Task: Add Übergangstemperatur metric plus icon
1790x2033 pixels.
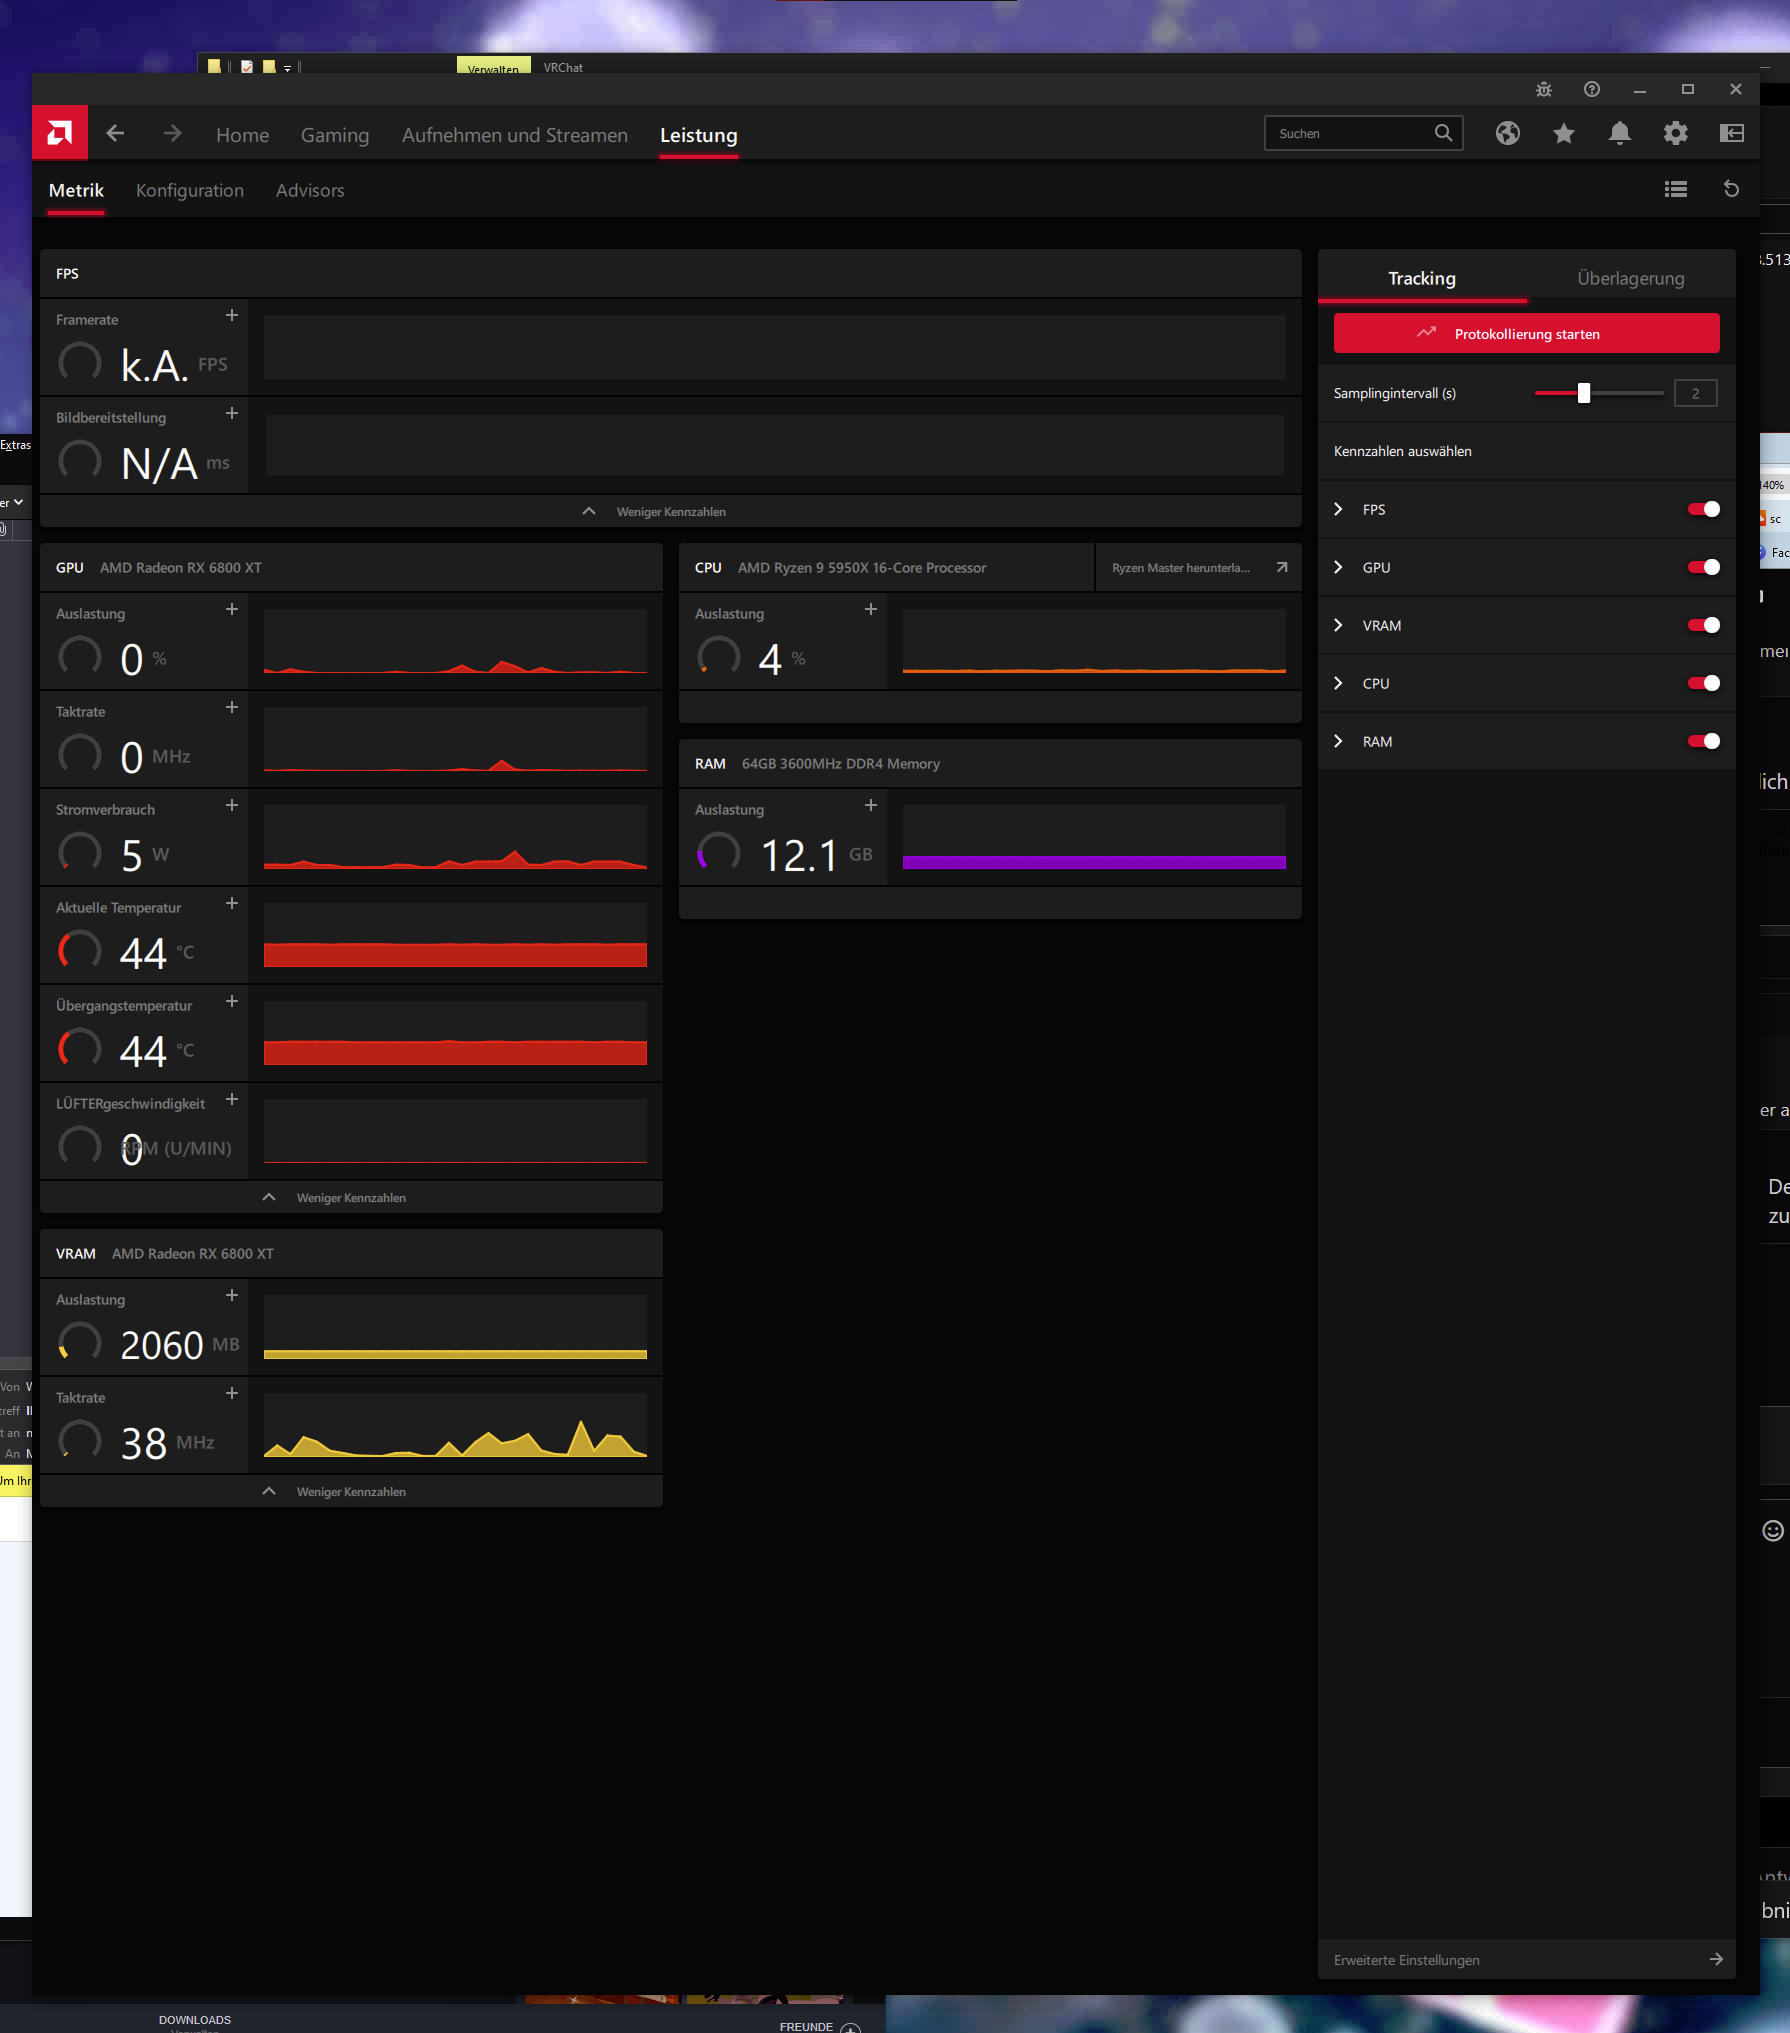Action: point(232,1001)
